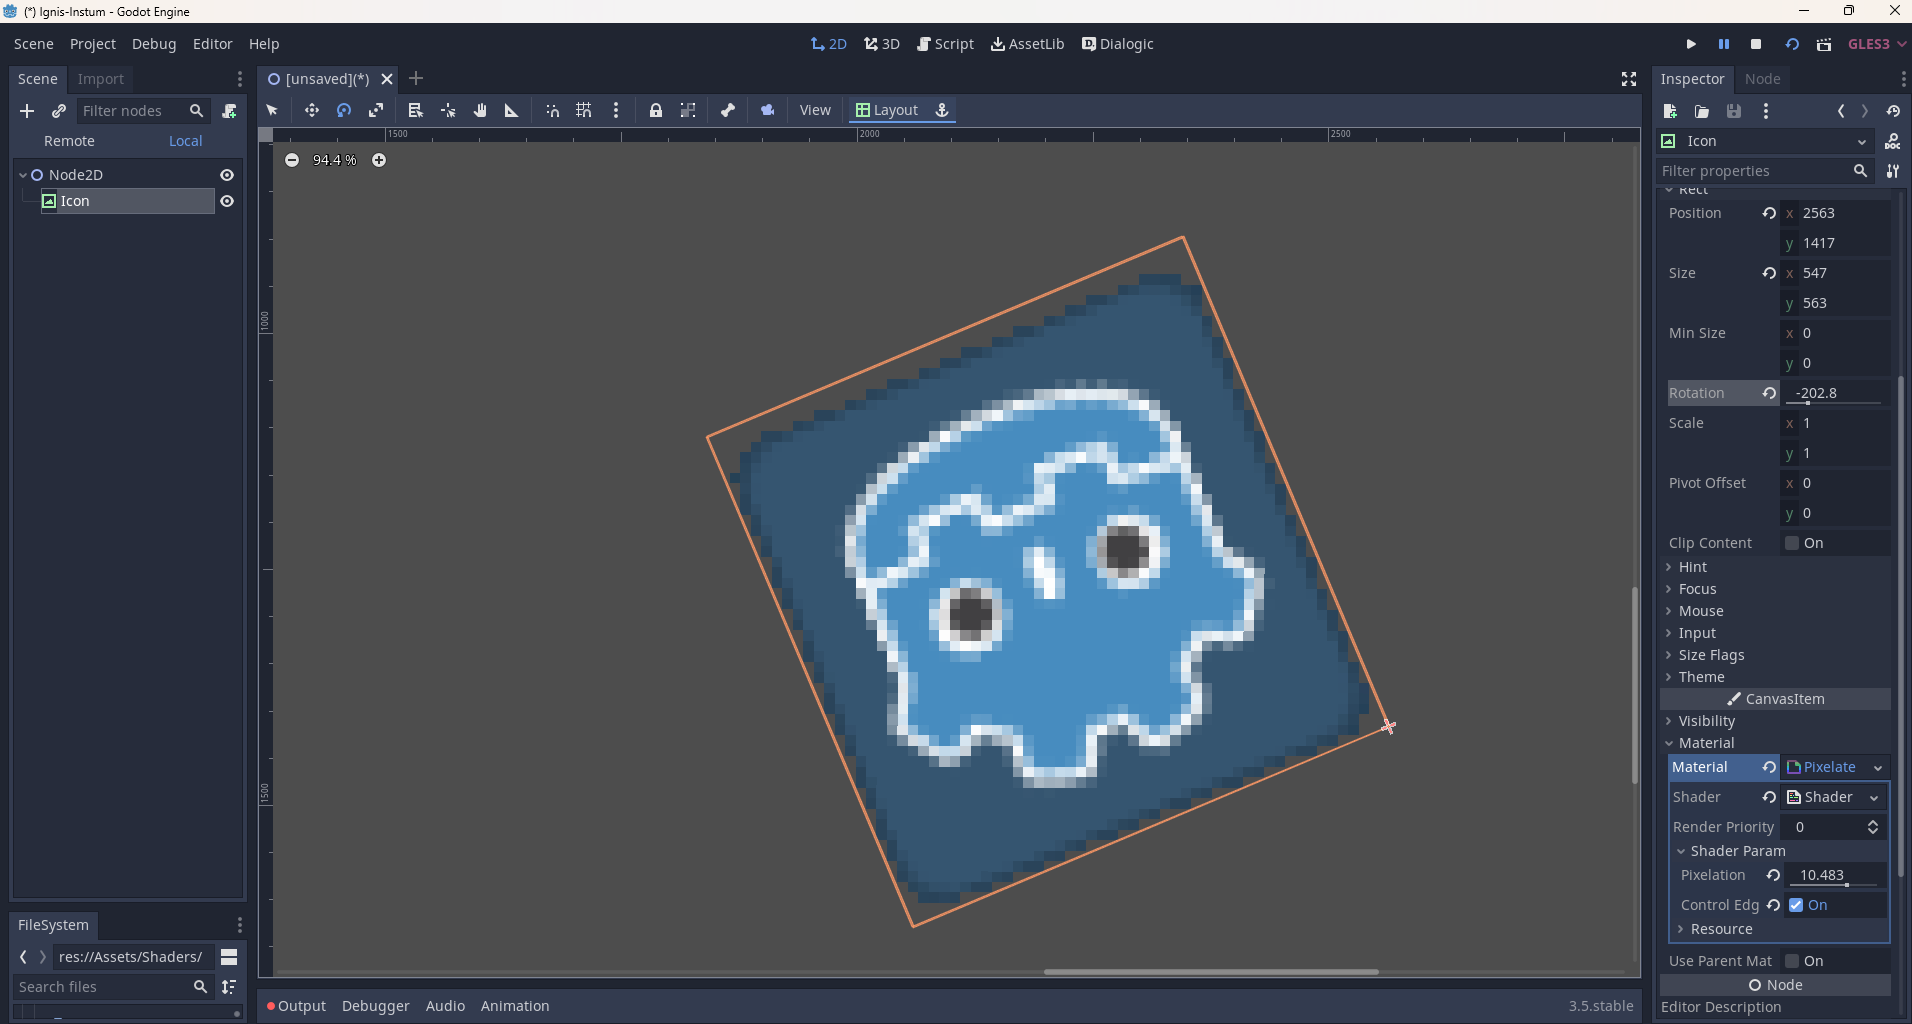Toggle visibility of Node2D
1912x1024 pixels.
click(x=227, y=175)
